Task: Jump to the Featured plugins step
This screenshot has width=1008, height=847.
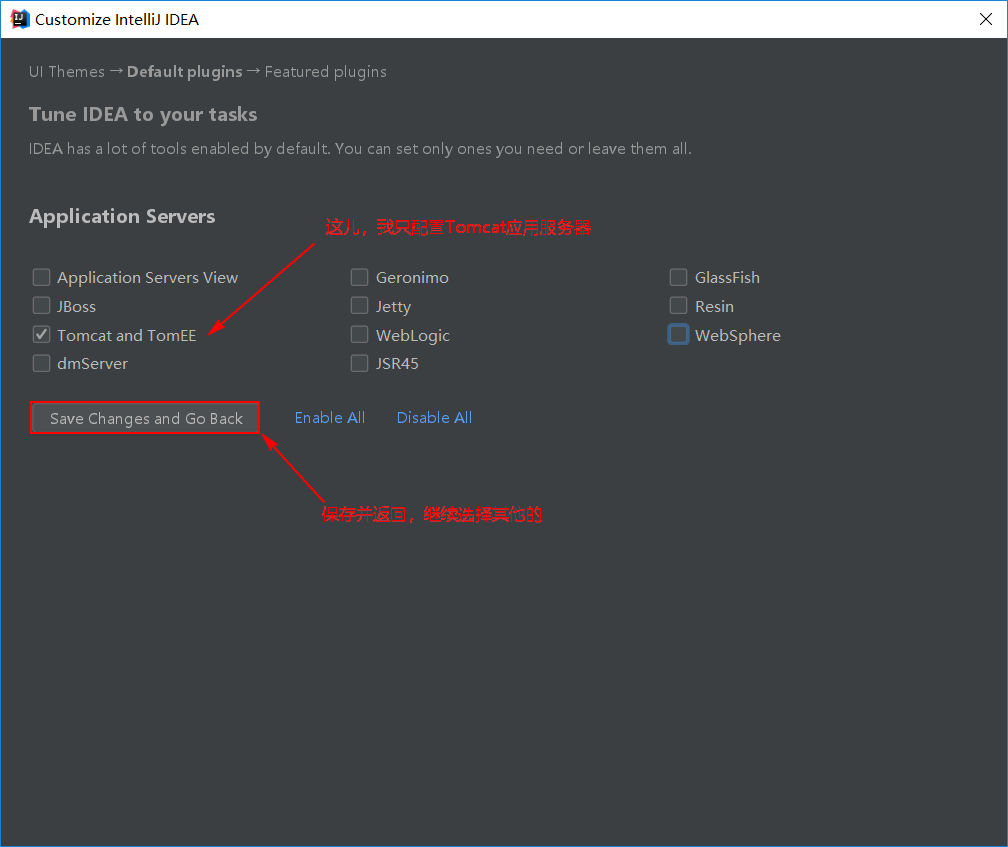Action: (326, 71)
